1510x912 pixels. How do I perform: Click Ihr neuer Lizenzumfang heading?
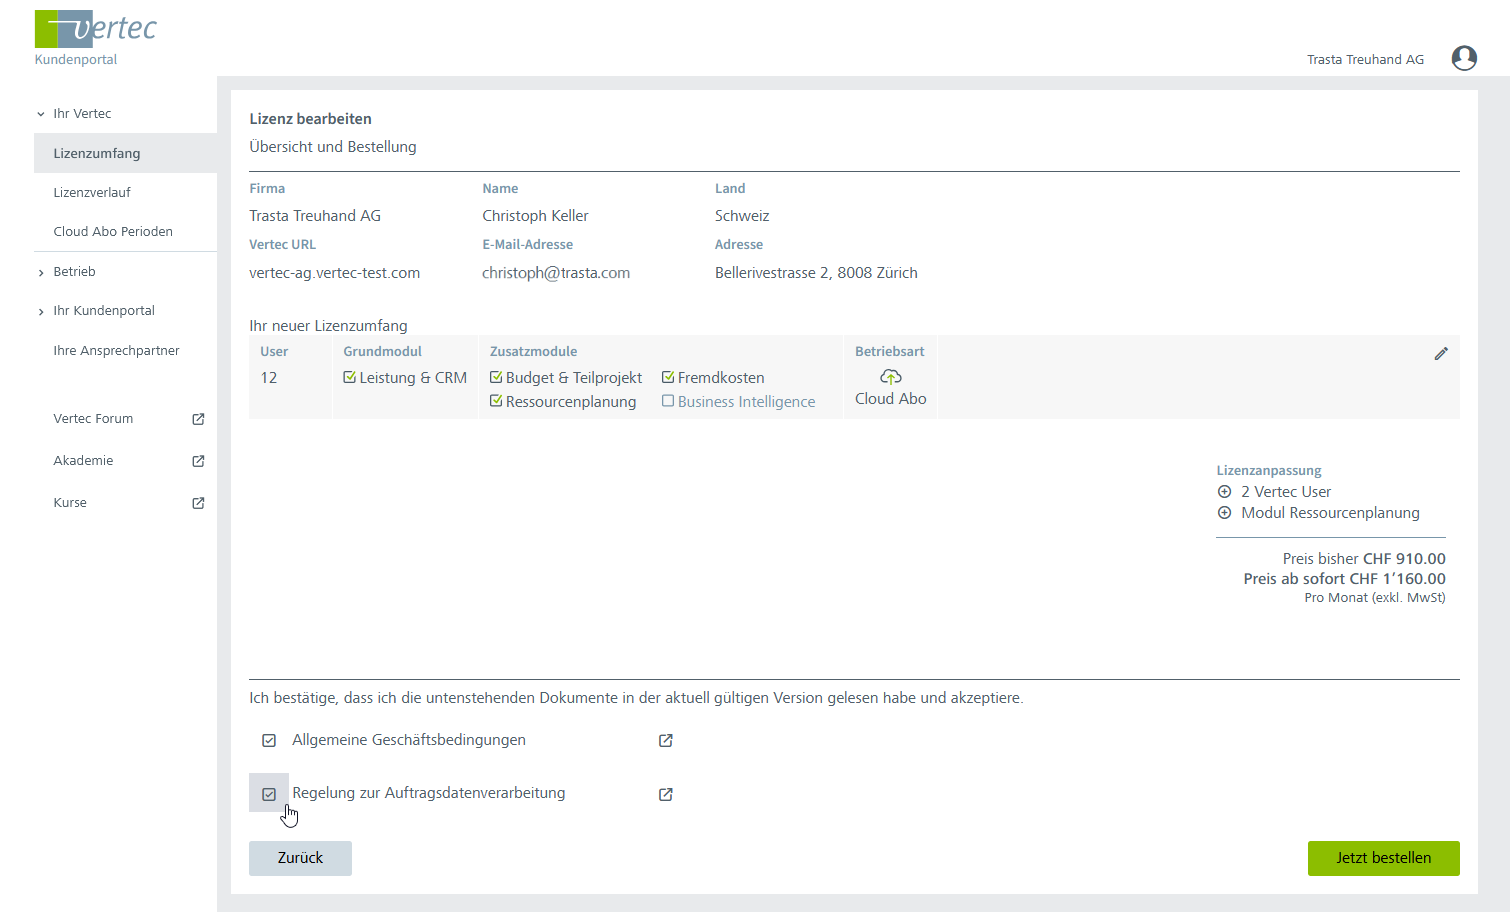click(328, 325)
